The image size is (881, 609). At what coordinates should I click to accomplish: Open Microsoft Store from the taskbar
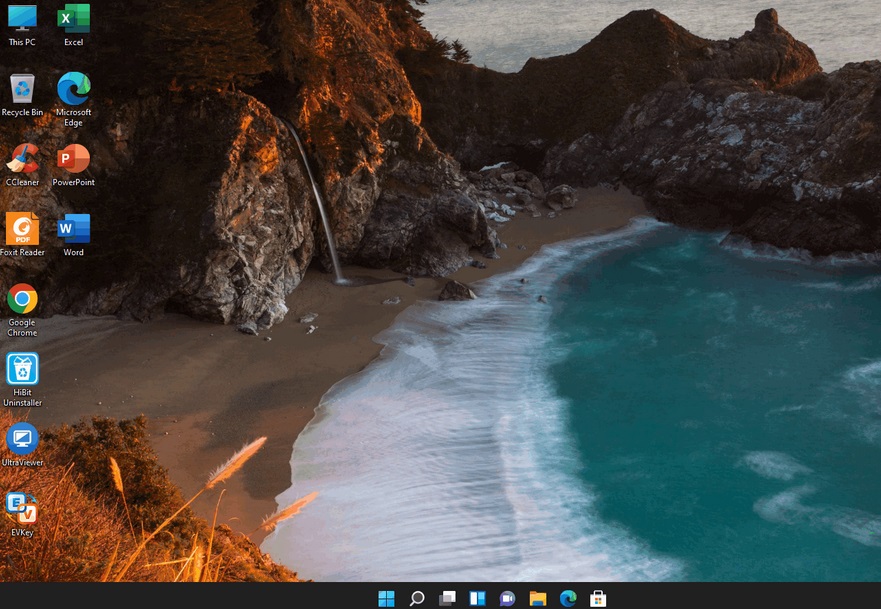click(x=598, y=598)
